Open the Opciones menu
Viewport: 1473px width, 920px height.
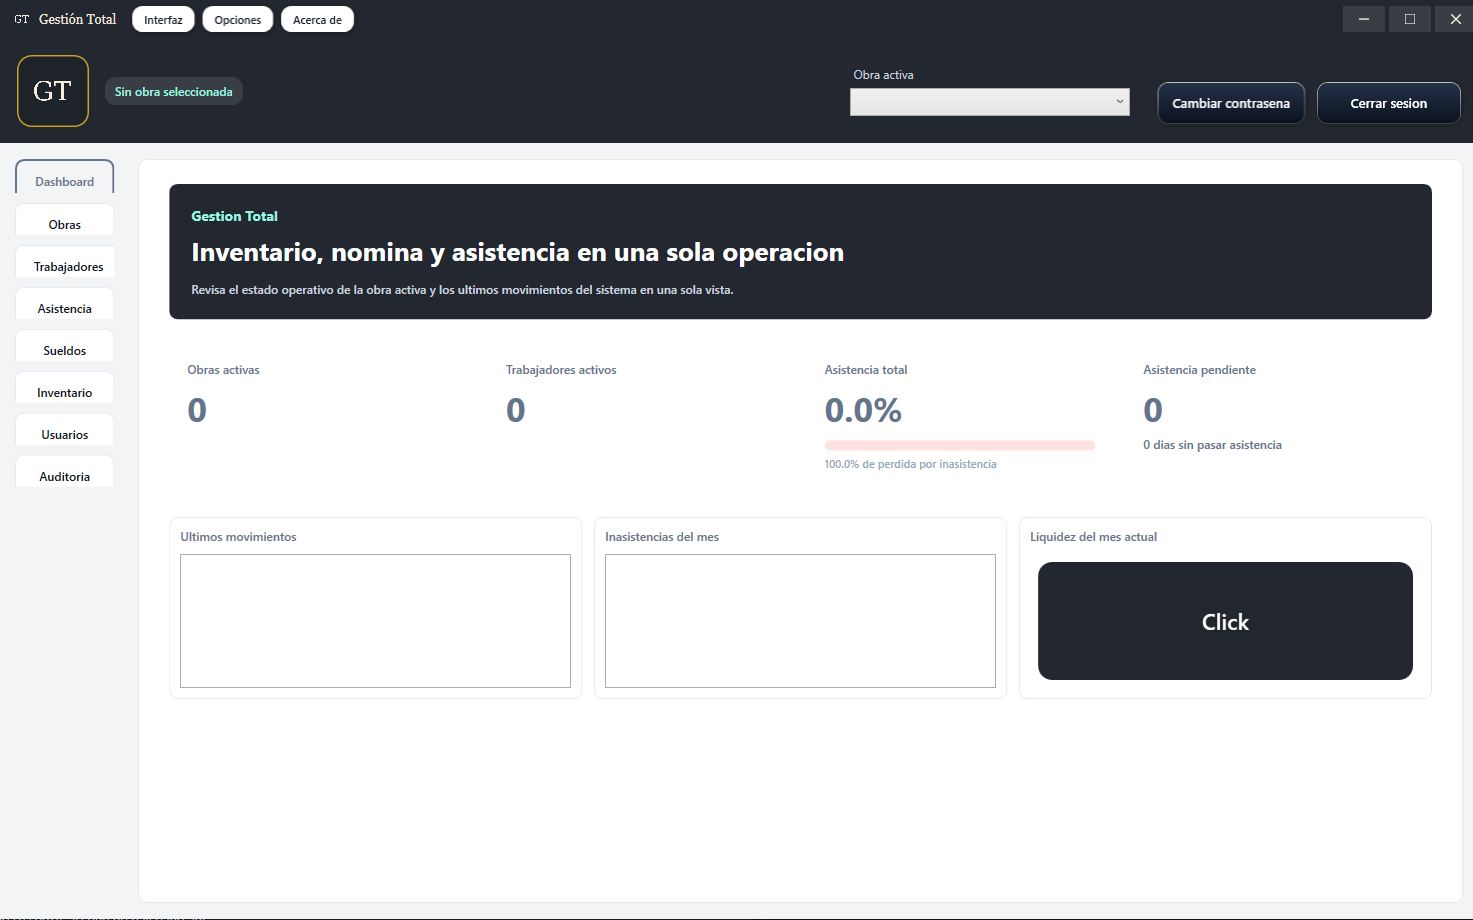click(238, 19)
